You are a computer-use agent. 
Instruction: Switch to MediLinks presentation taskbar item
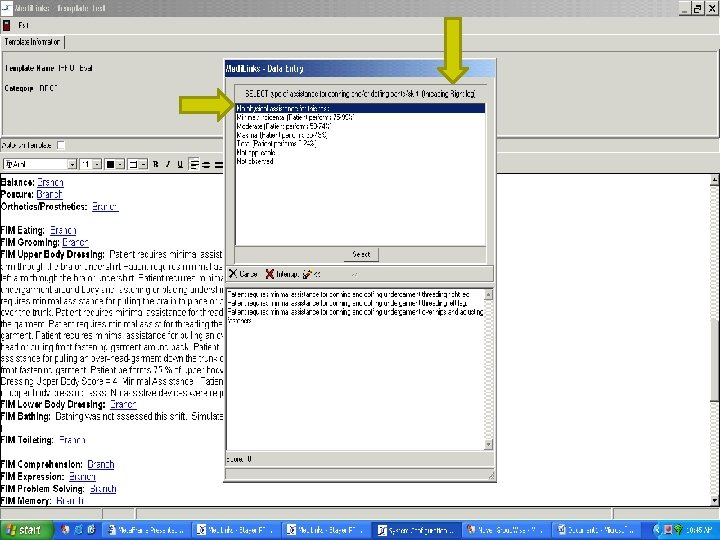click(146, 530)
